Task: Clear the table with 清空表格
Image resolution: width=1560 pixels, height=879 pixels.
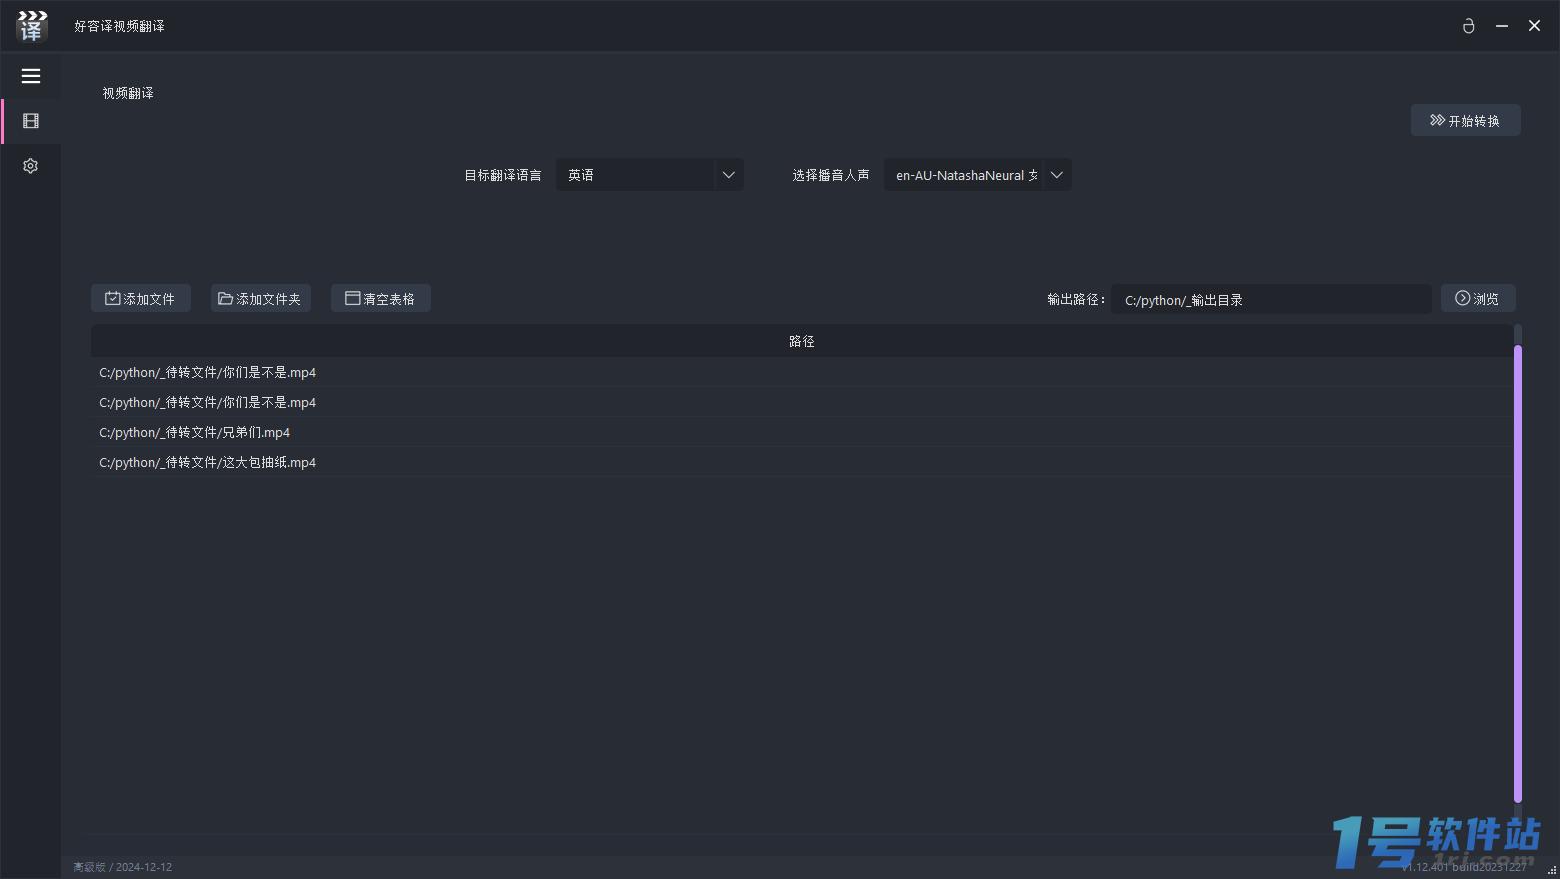Action: [380, 298]
